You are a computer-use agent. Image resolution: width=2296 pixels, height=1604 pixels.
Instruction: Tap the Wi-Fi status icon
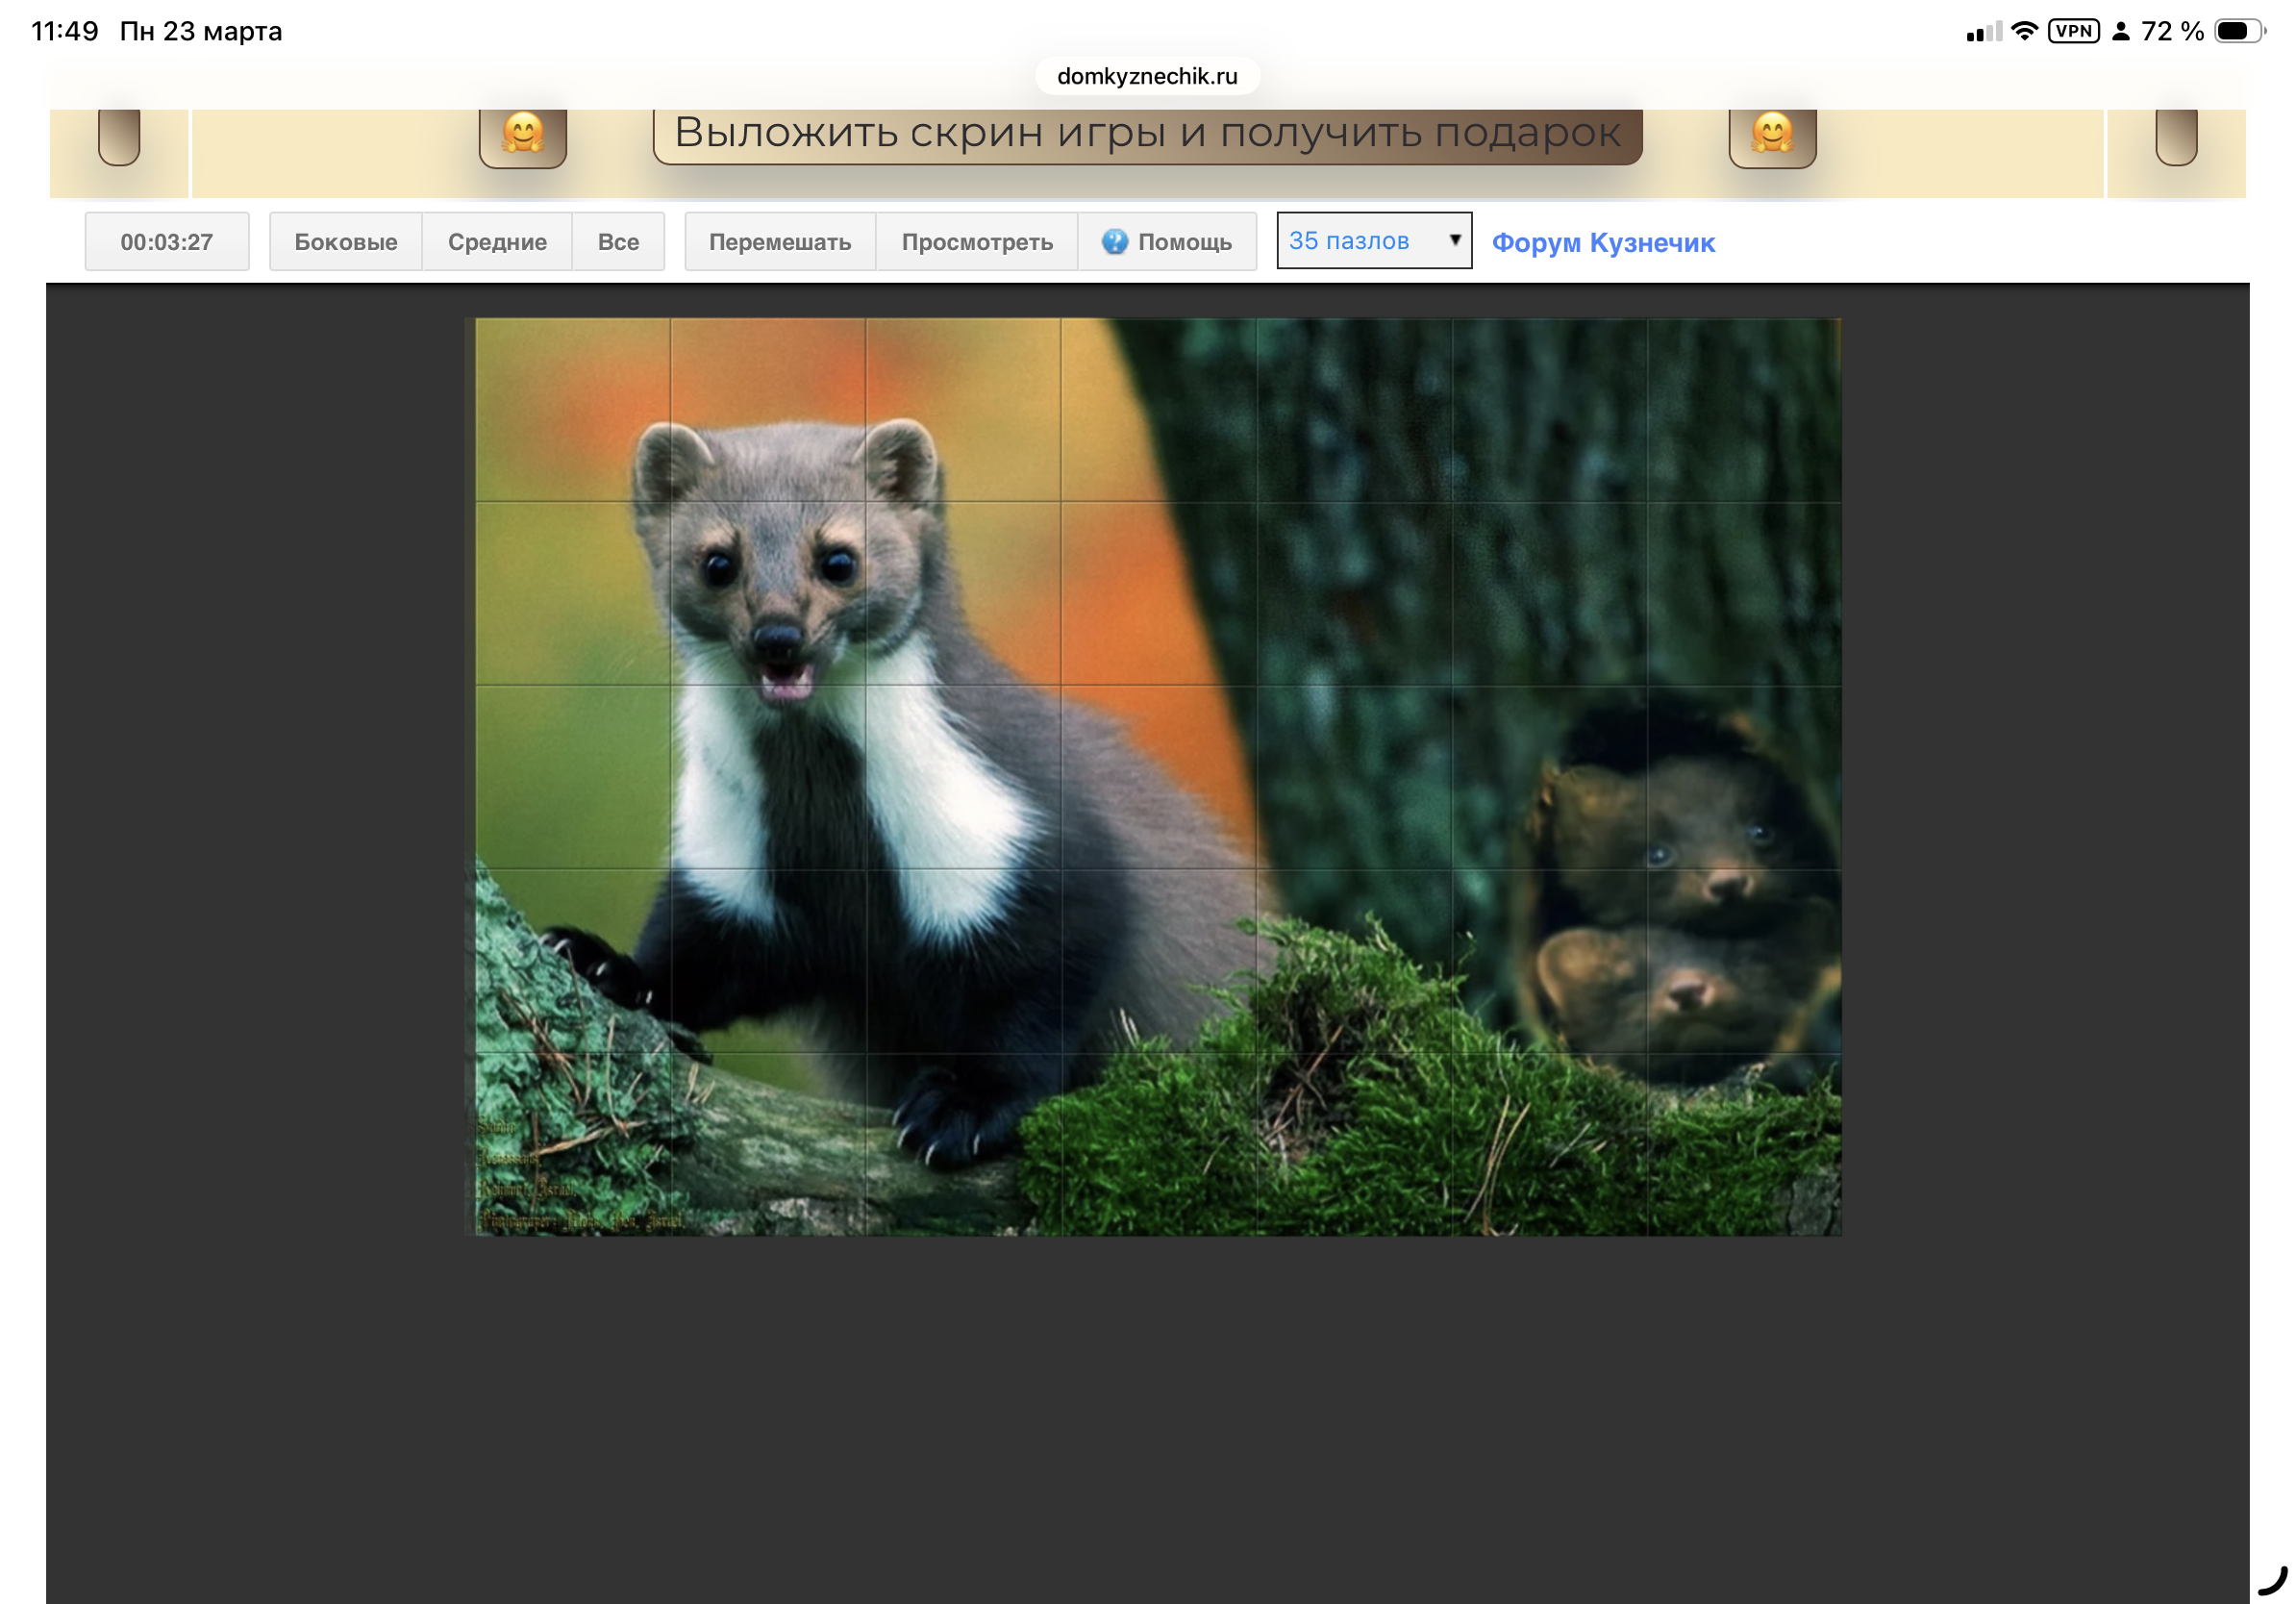coord(2023,31)
